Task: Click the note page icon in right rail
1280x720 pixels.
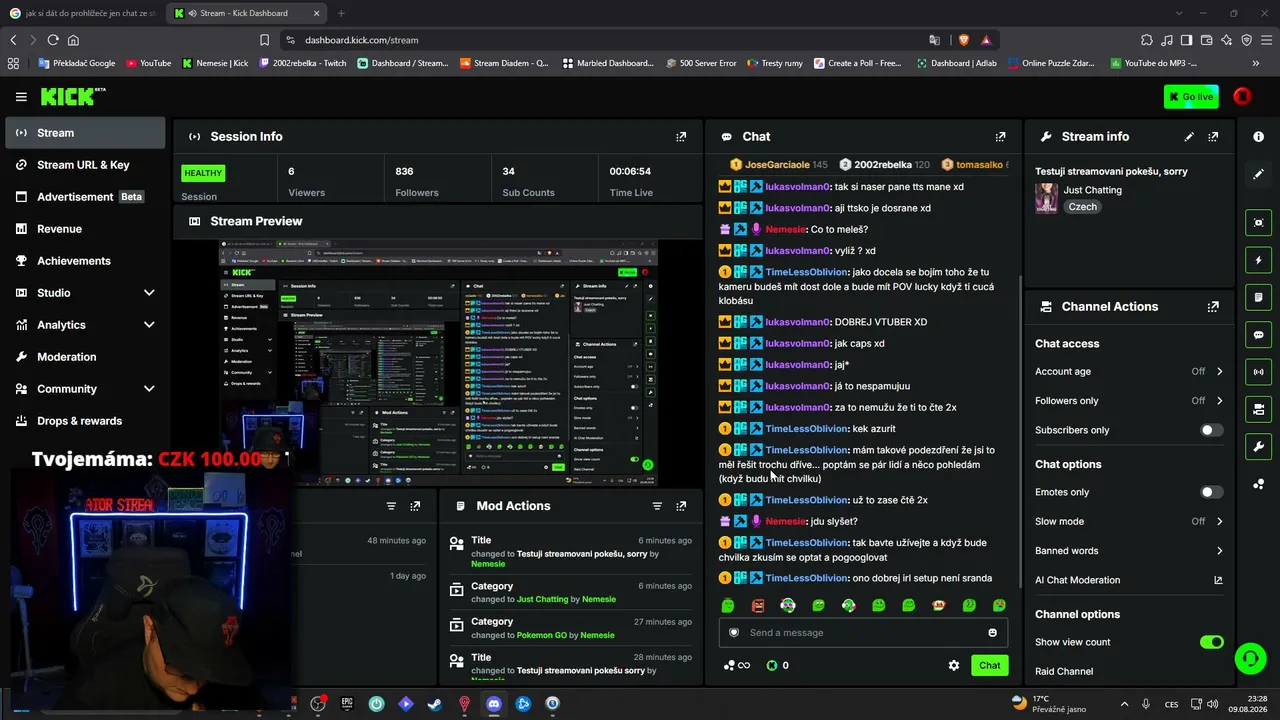Action: 1258,297
